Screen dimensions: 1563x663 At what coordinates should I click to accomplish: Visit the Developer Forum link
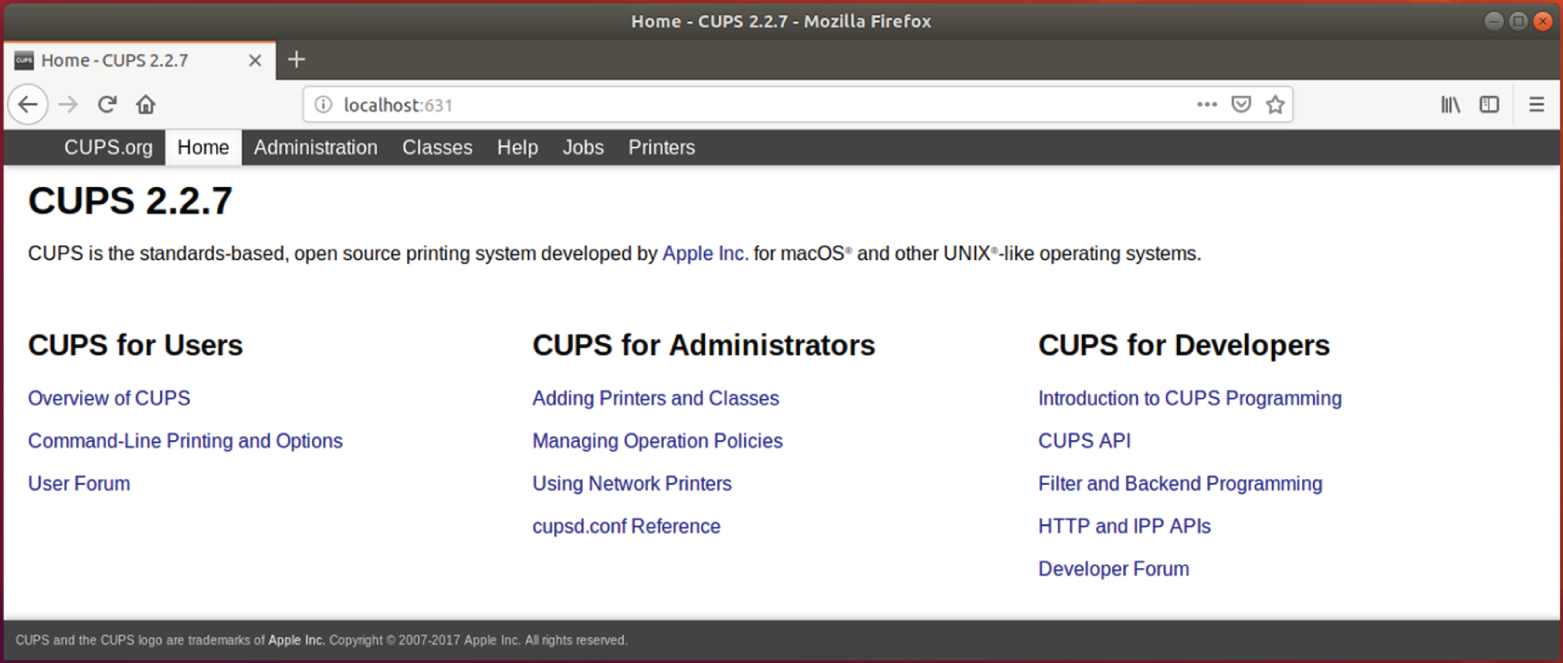(1113, 569)
